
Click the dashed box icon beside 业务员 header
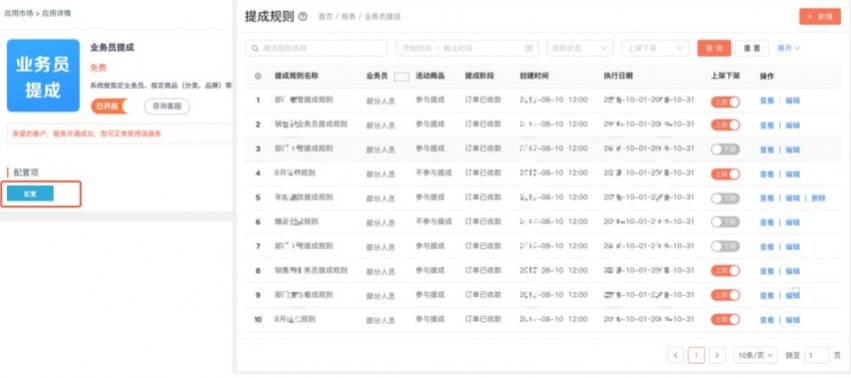401,77
